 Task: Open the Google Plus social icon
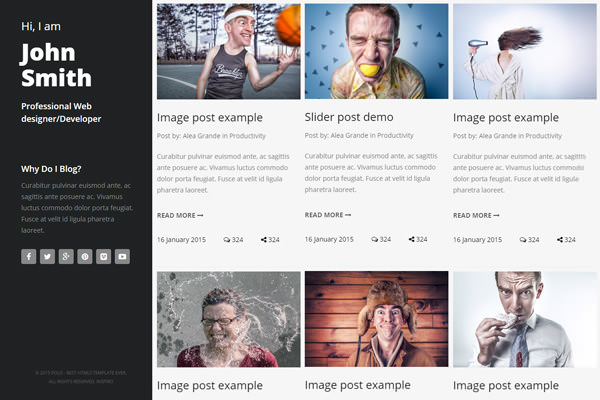[x=66, y=256]
